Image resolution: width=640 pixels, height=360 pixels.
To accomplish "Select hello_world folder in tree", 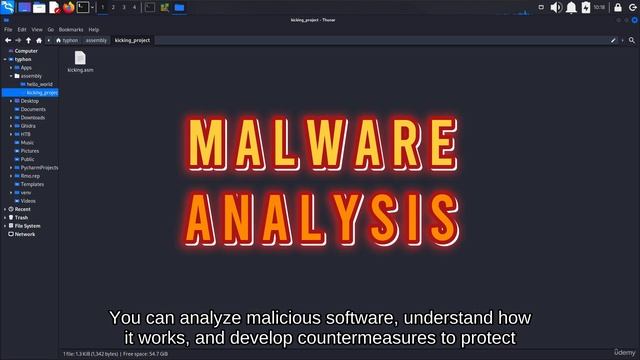I will (x=40, y=84).
